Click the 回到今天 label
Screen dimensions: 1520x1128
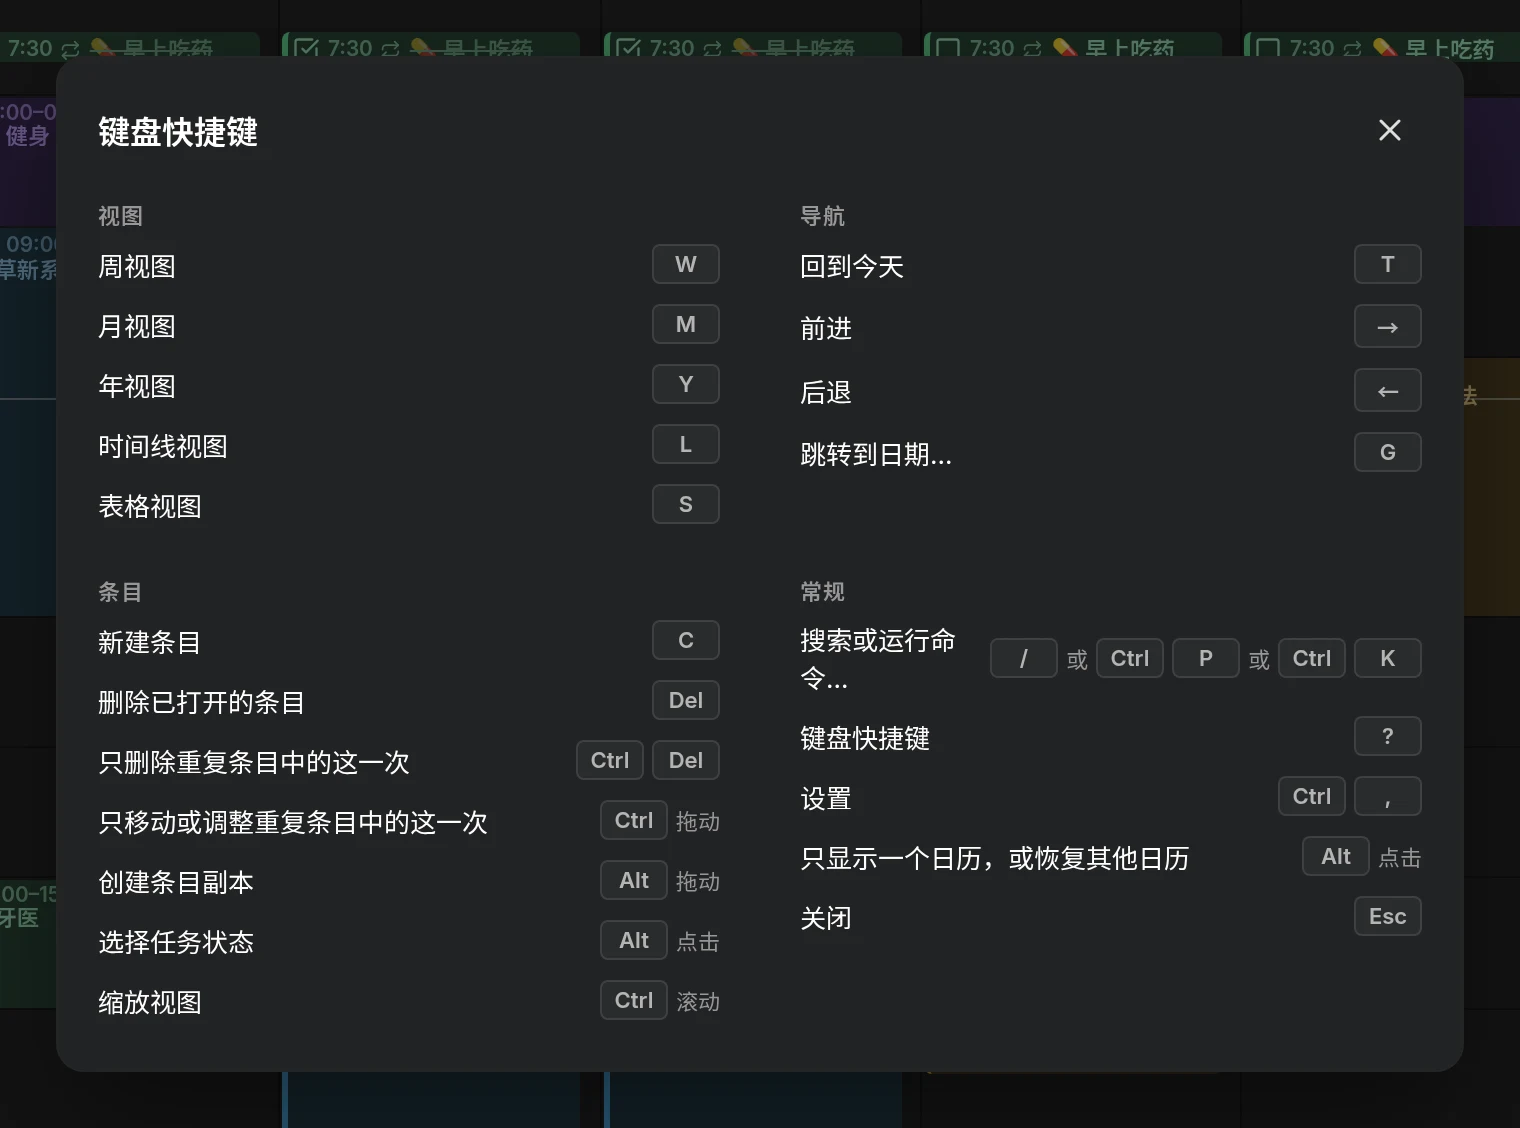click(852, 267)
